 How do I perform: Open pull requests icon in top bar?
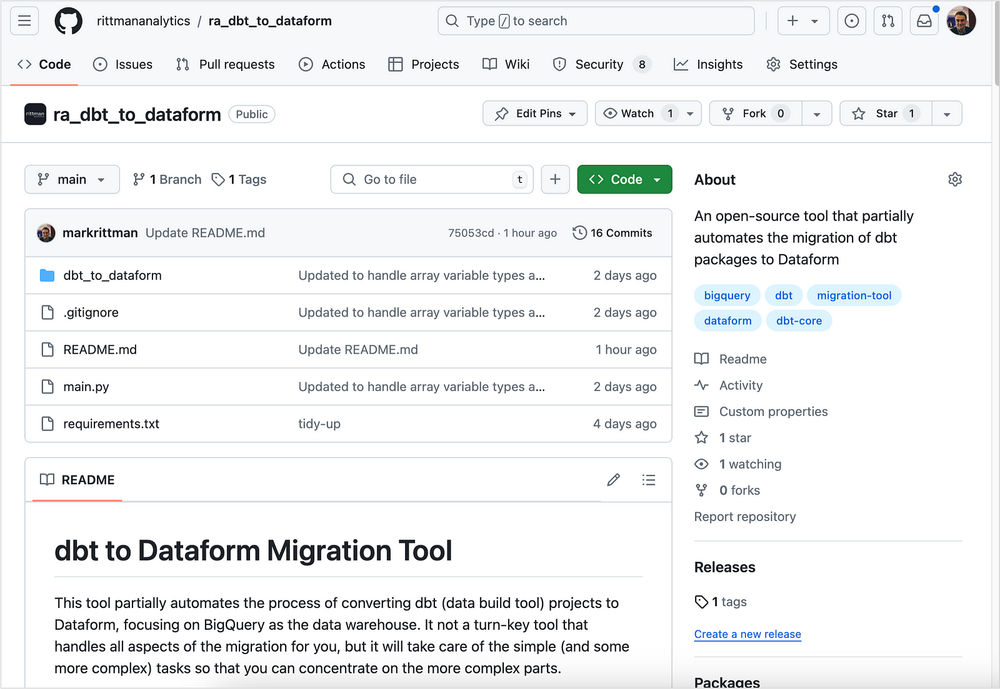[888, 21]
